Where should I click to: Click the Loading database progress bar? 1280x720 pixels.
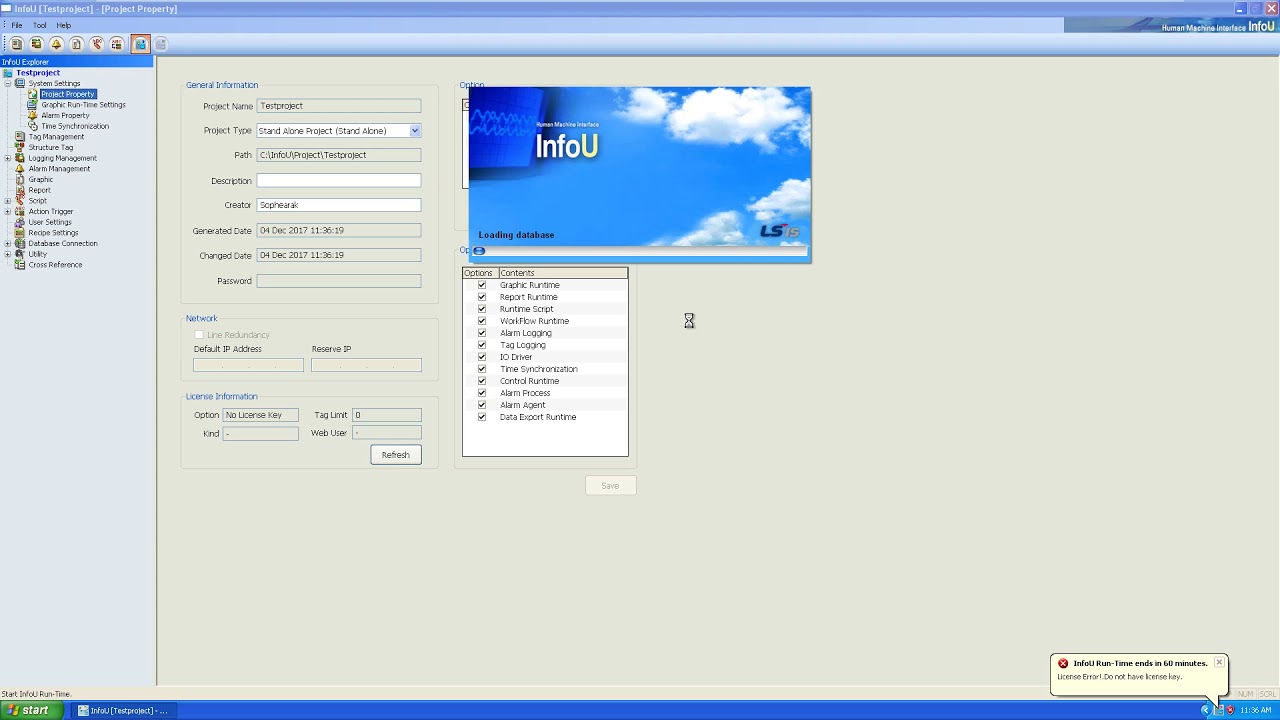[640, 251]
